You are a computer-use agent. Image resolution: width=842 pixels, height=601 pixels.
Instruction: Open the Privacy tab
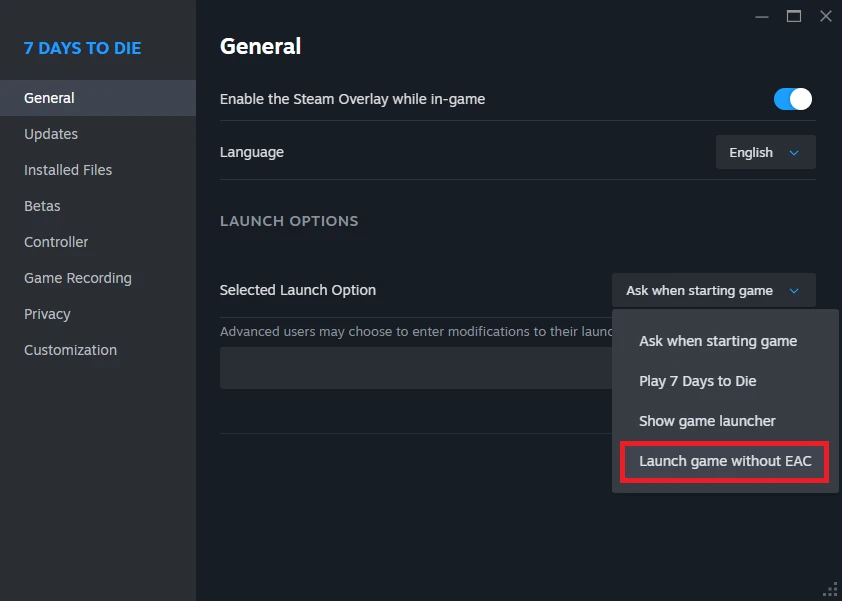98,314
